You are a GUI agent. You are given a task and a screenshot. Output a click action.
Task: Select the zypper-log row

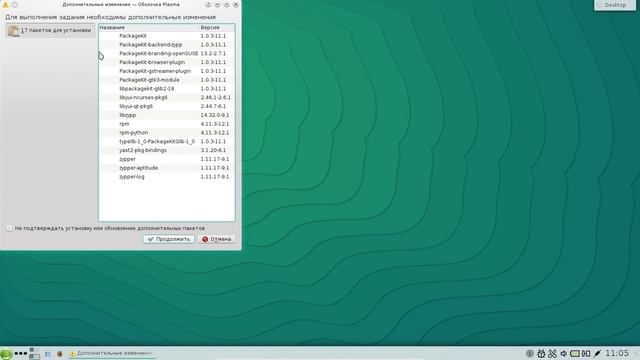tap(167, 177)
